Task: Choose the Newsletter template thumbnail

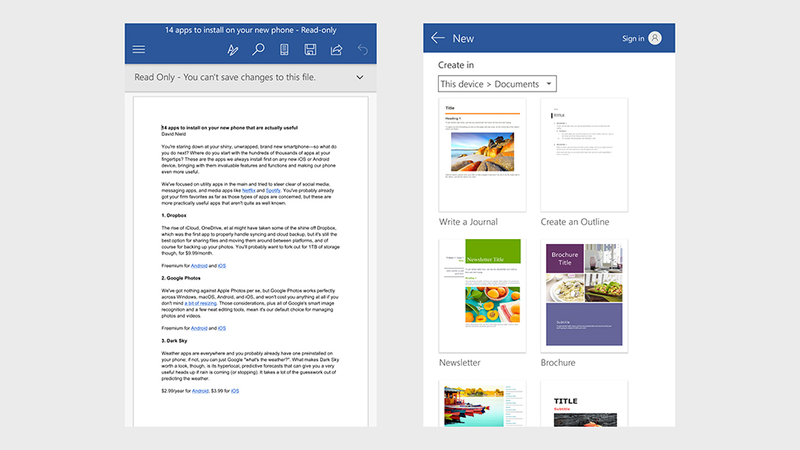Action: pos(482,295)
